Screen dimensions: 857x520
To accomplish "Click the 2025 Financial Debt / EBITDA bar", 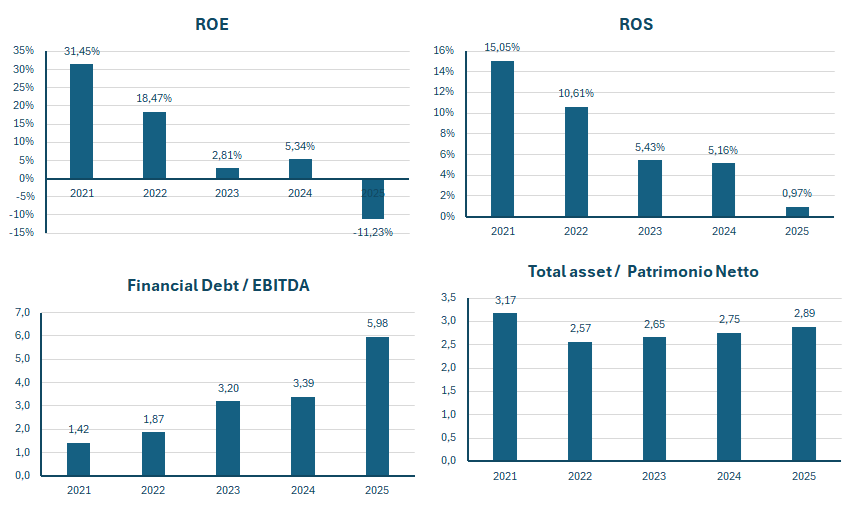I will point(377,406).
